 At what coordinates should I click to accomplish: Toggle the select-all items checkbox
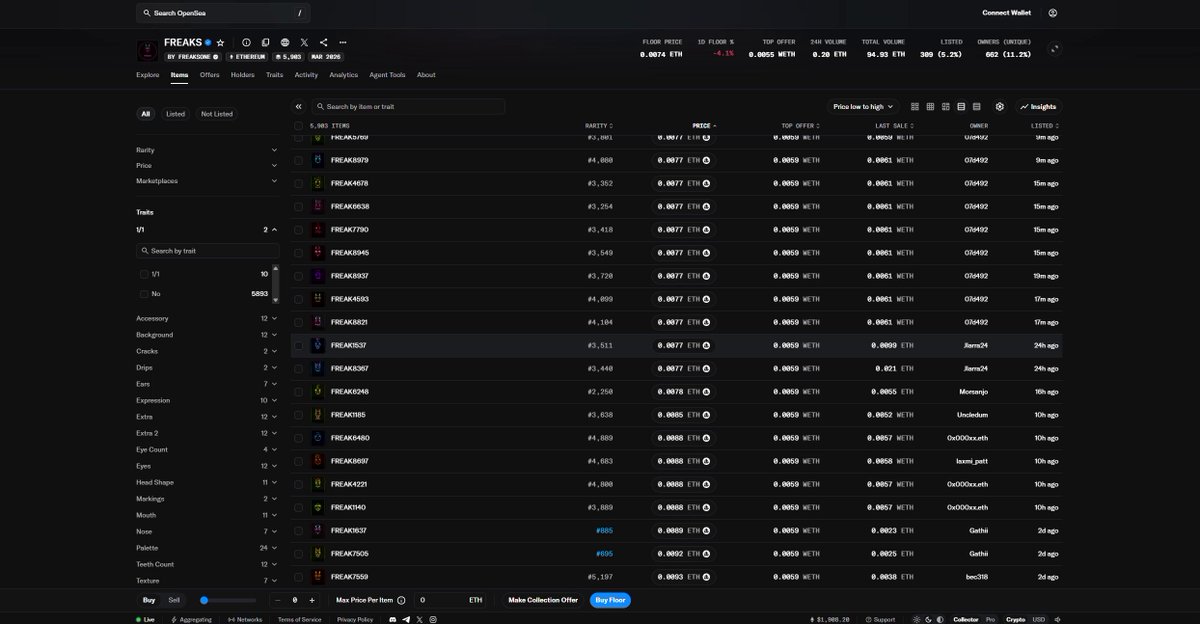click(298, 126)
